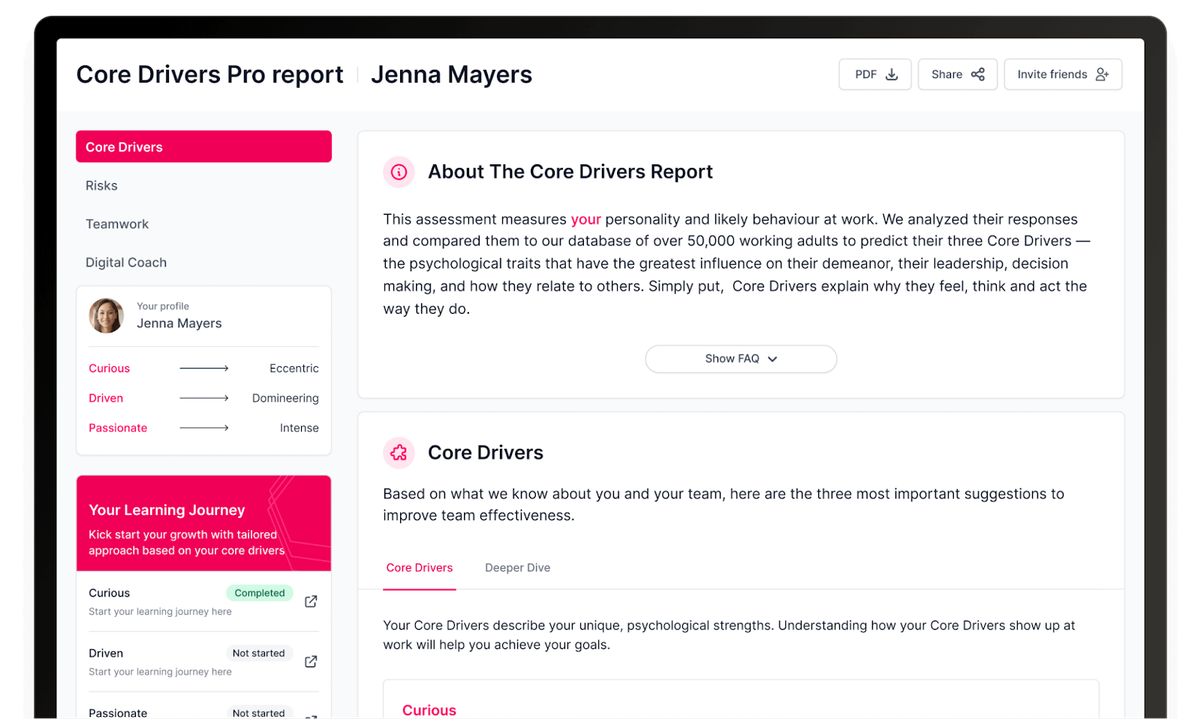Viewport: 1200px width, 719px height.
Task: Open Driven learning journey external link icon
Action: [311, 661]
